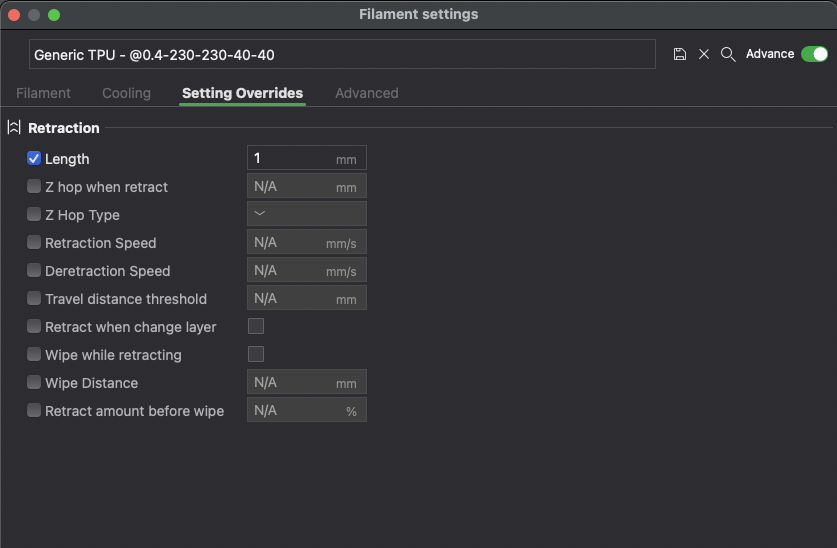Enable the Wipe Distance override checkbox
Image resolution: width=837 pixels, height=548 pixels.
34,383
